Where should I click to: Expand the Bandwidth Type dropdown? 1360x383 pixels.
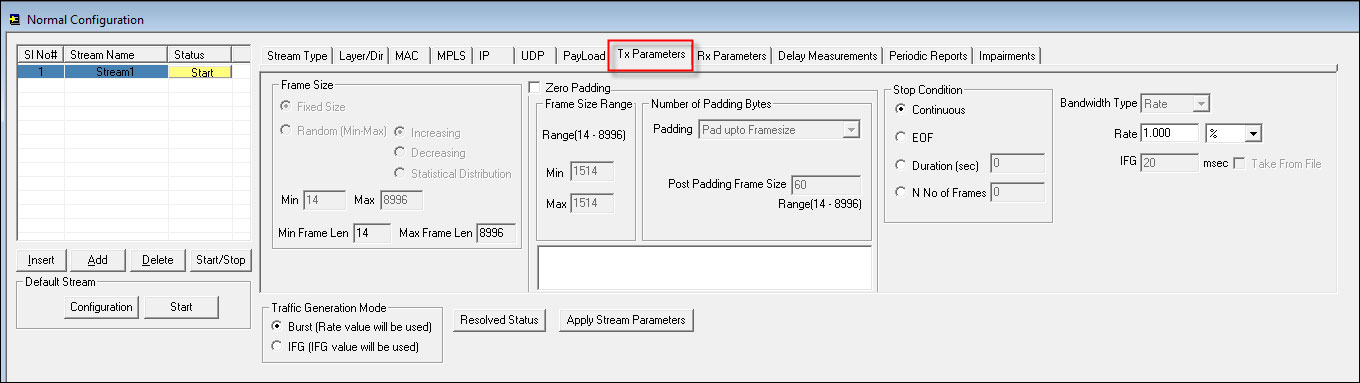[1203, 103]
